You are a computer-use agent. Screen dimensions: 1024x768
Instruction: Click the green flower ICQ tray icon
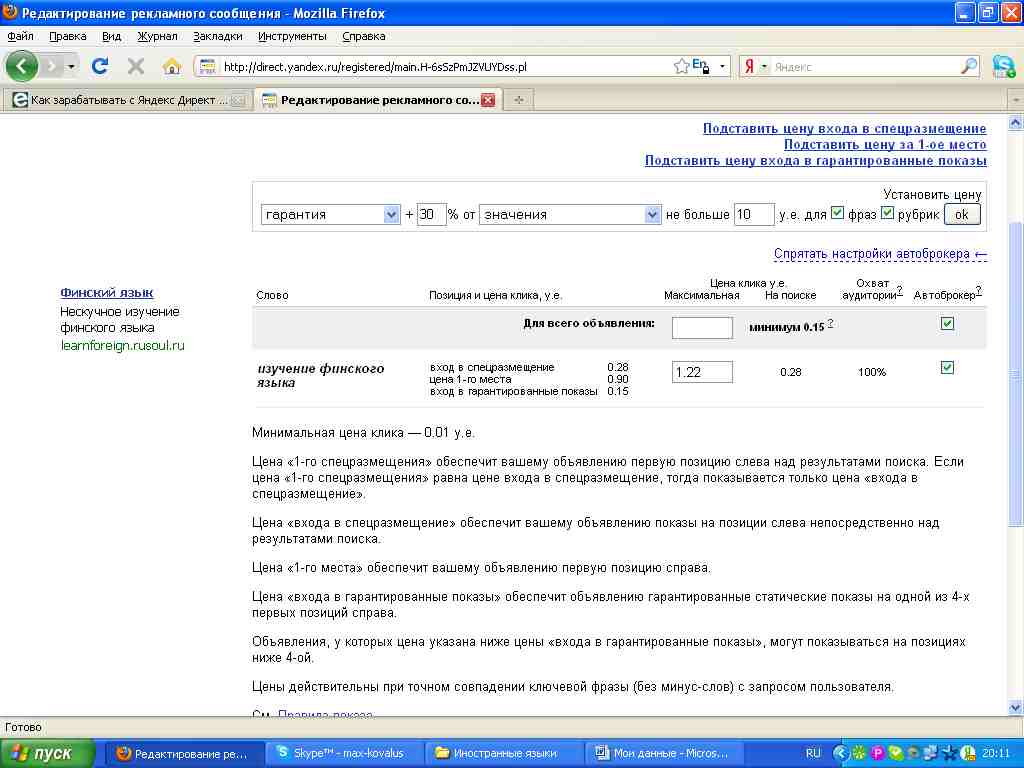pos(859,753)
